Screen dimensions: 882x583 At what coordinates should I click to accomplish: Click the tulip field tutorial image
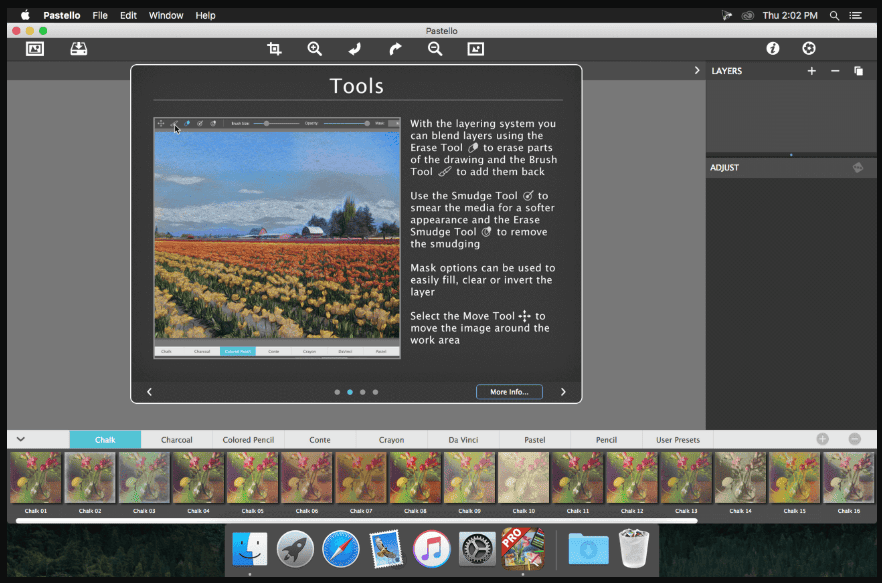pos(277,235)
